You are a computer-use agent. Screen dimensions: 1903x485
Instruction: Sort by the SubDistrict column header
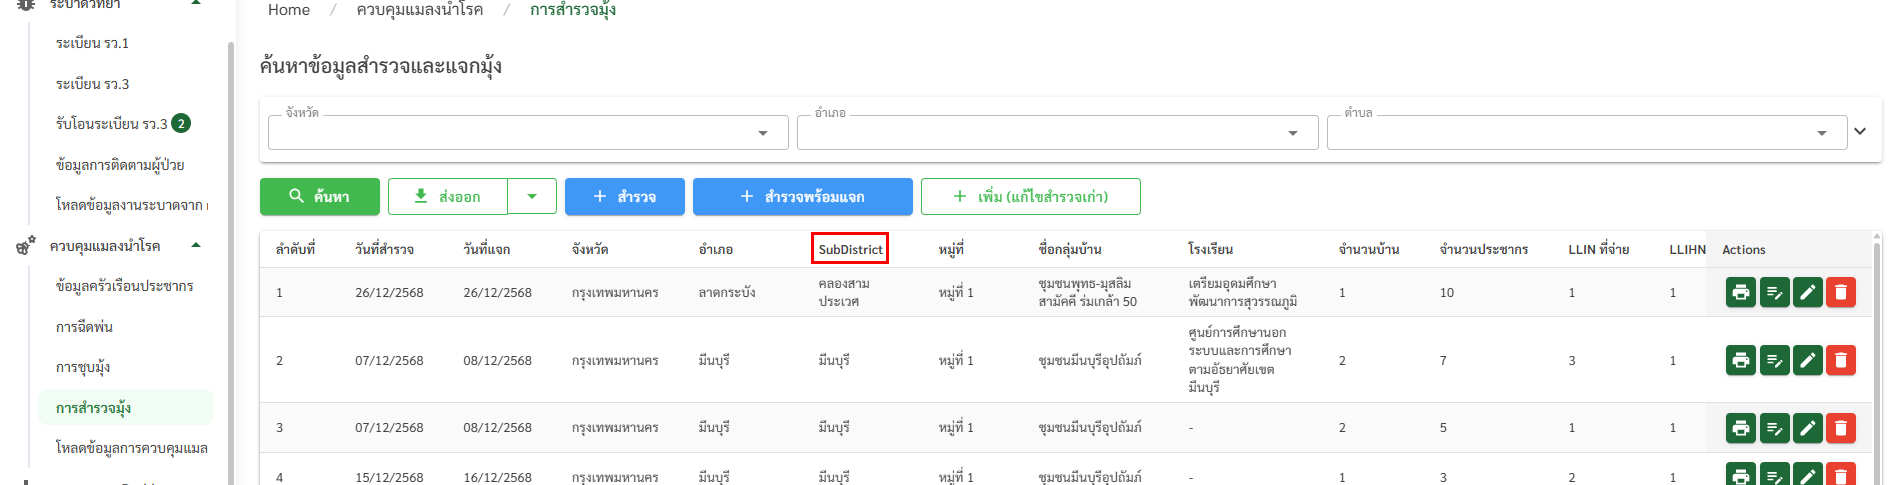pos(850,249)
